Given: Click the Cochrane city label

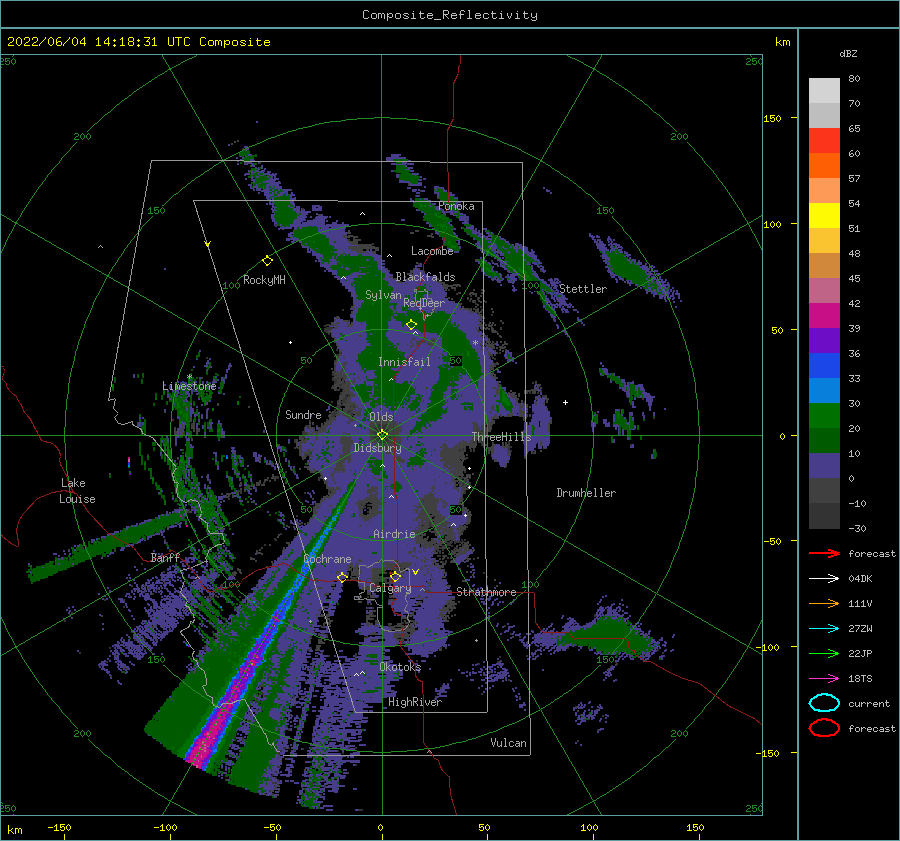Looking at the screenshot, I should pos(327,559).
